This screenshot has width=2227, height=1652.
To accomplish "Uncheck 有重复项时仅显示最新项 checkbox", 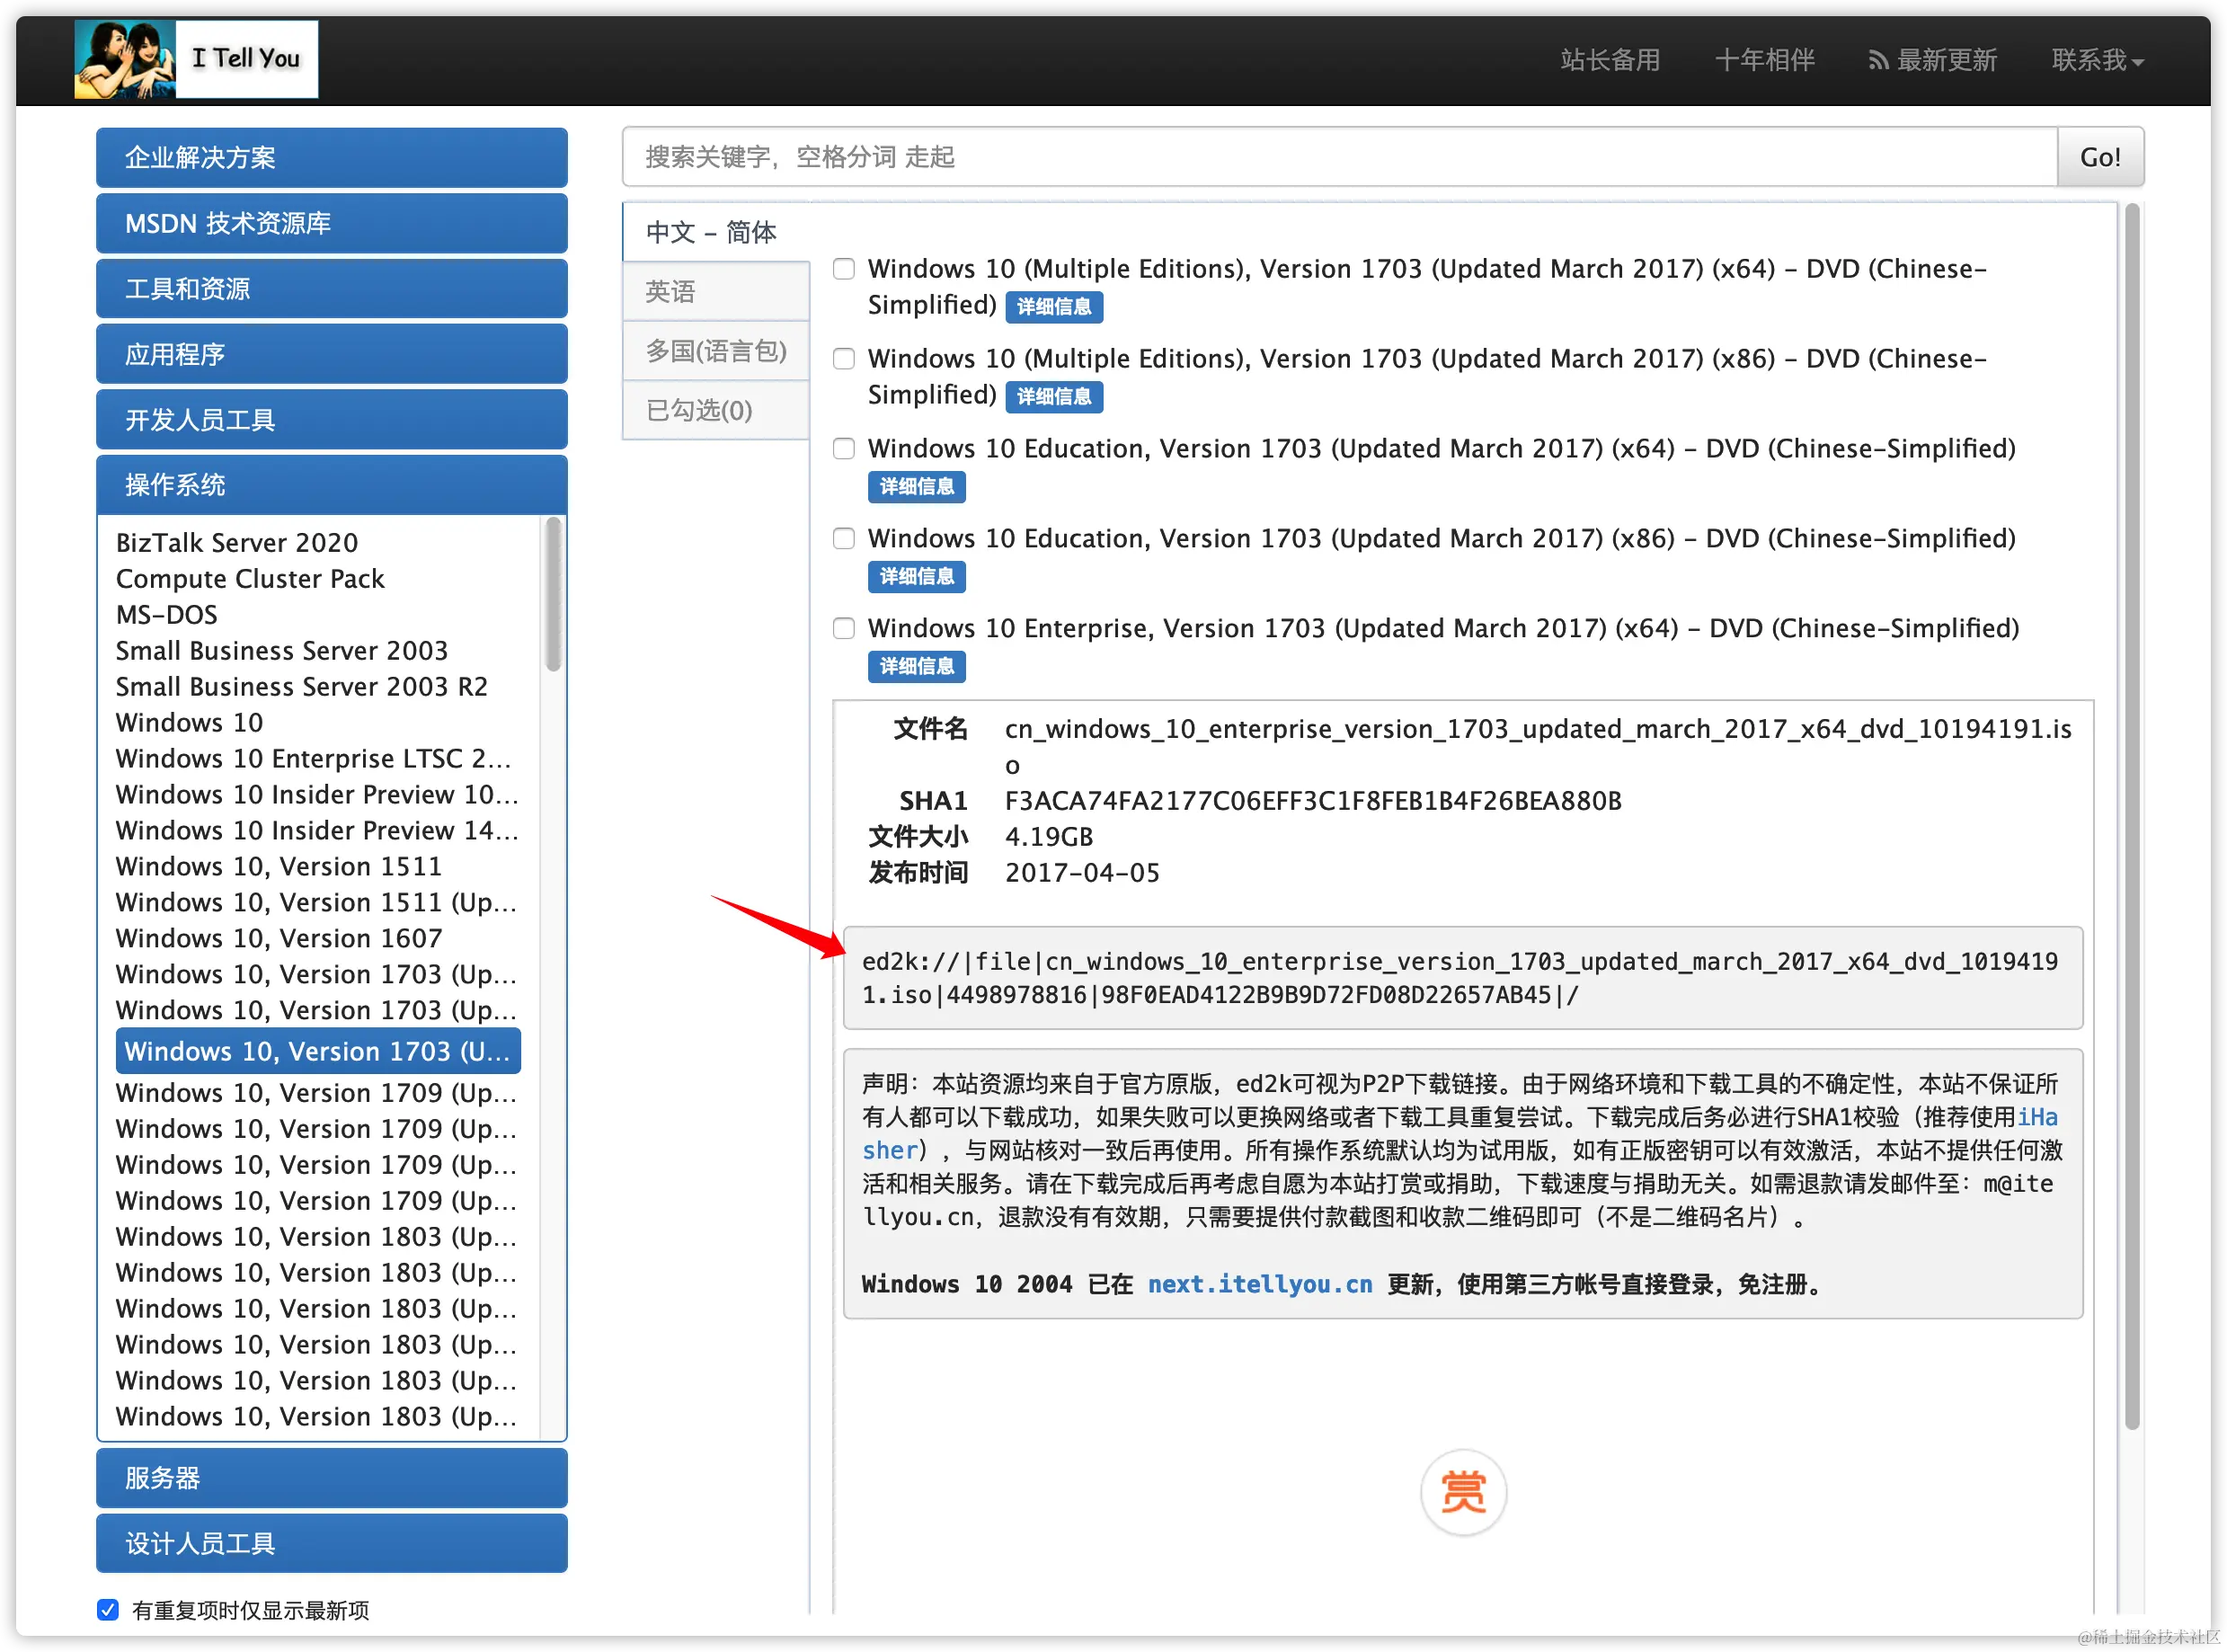I will pos(108,1609).
